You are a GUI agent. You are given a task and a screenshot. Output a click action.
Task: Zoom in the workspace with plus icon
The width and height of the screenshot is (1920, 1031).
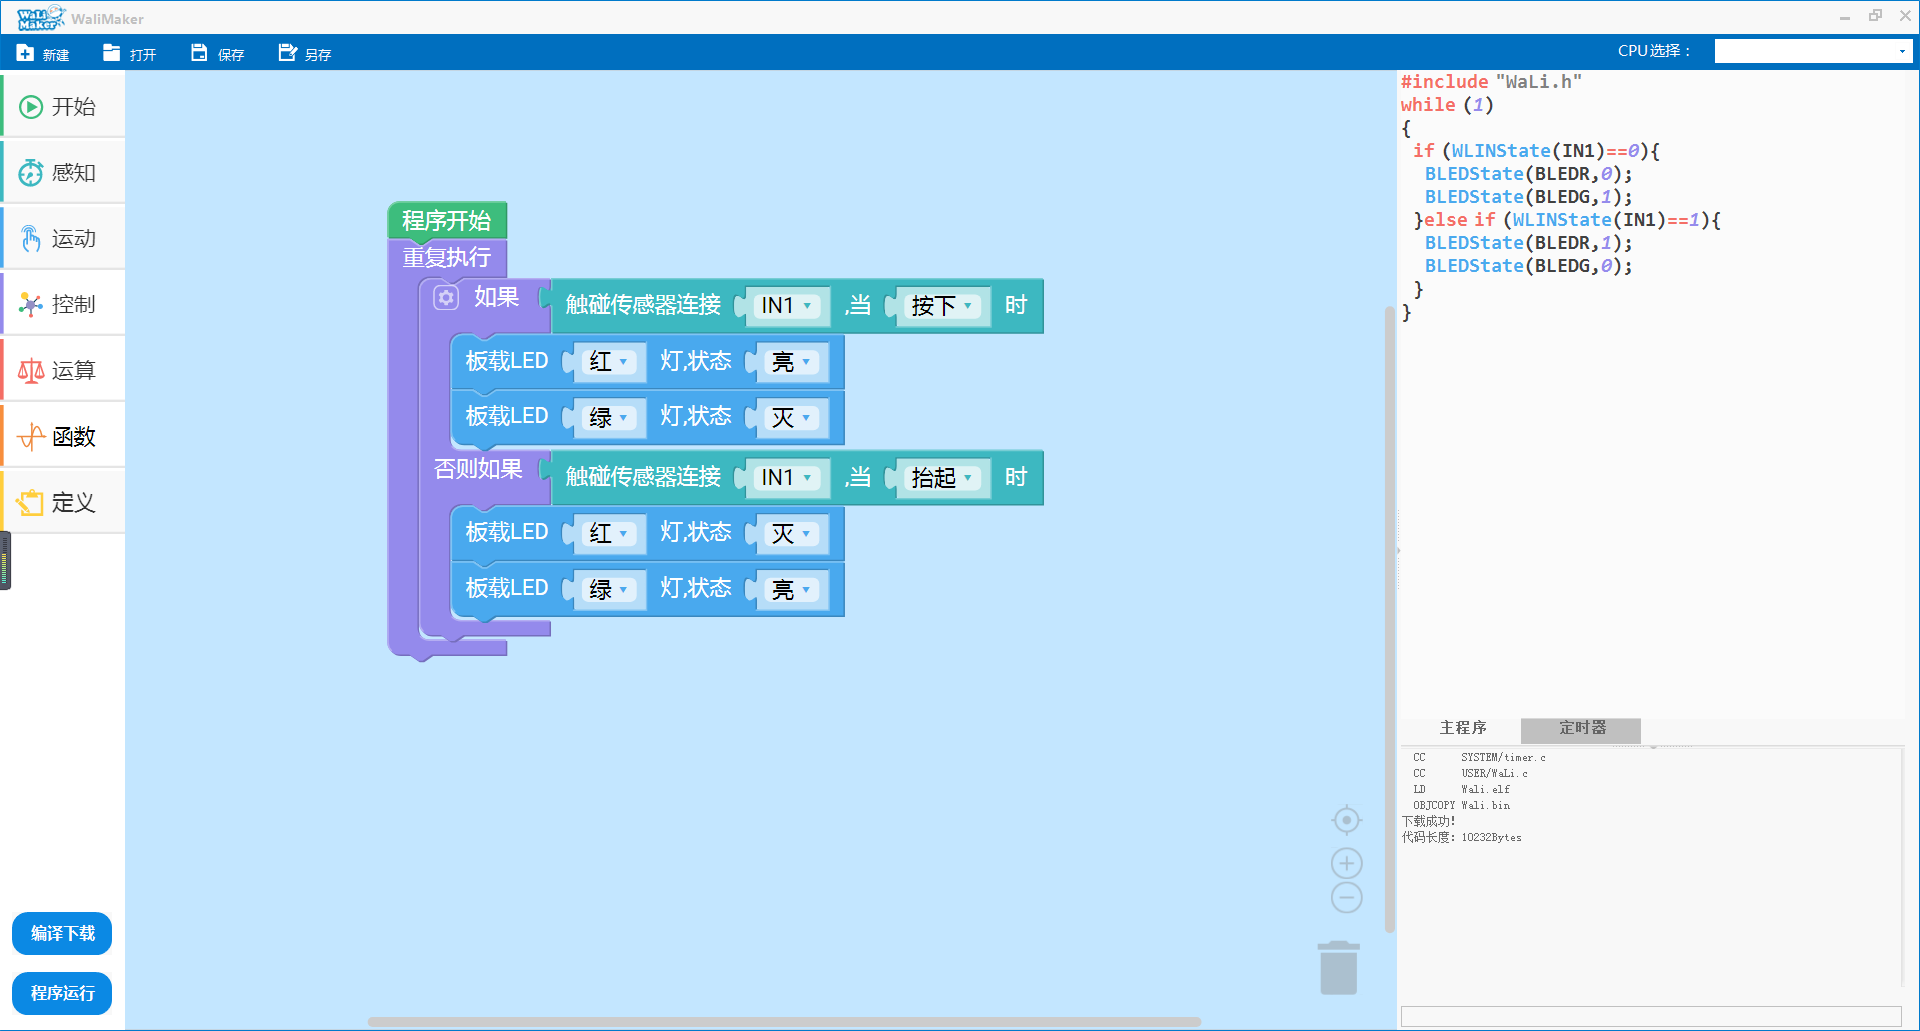1346,863
